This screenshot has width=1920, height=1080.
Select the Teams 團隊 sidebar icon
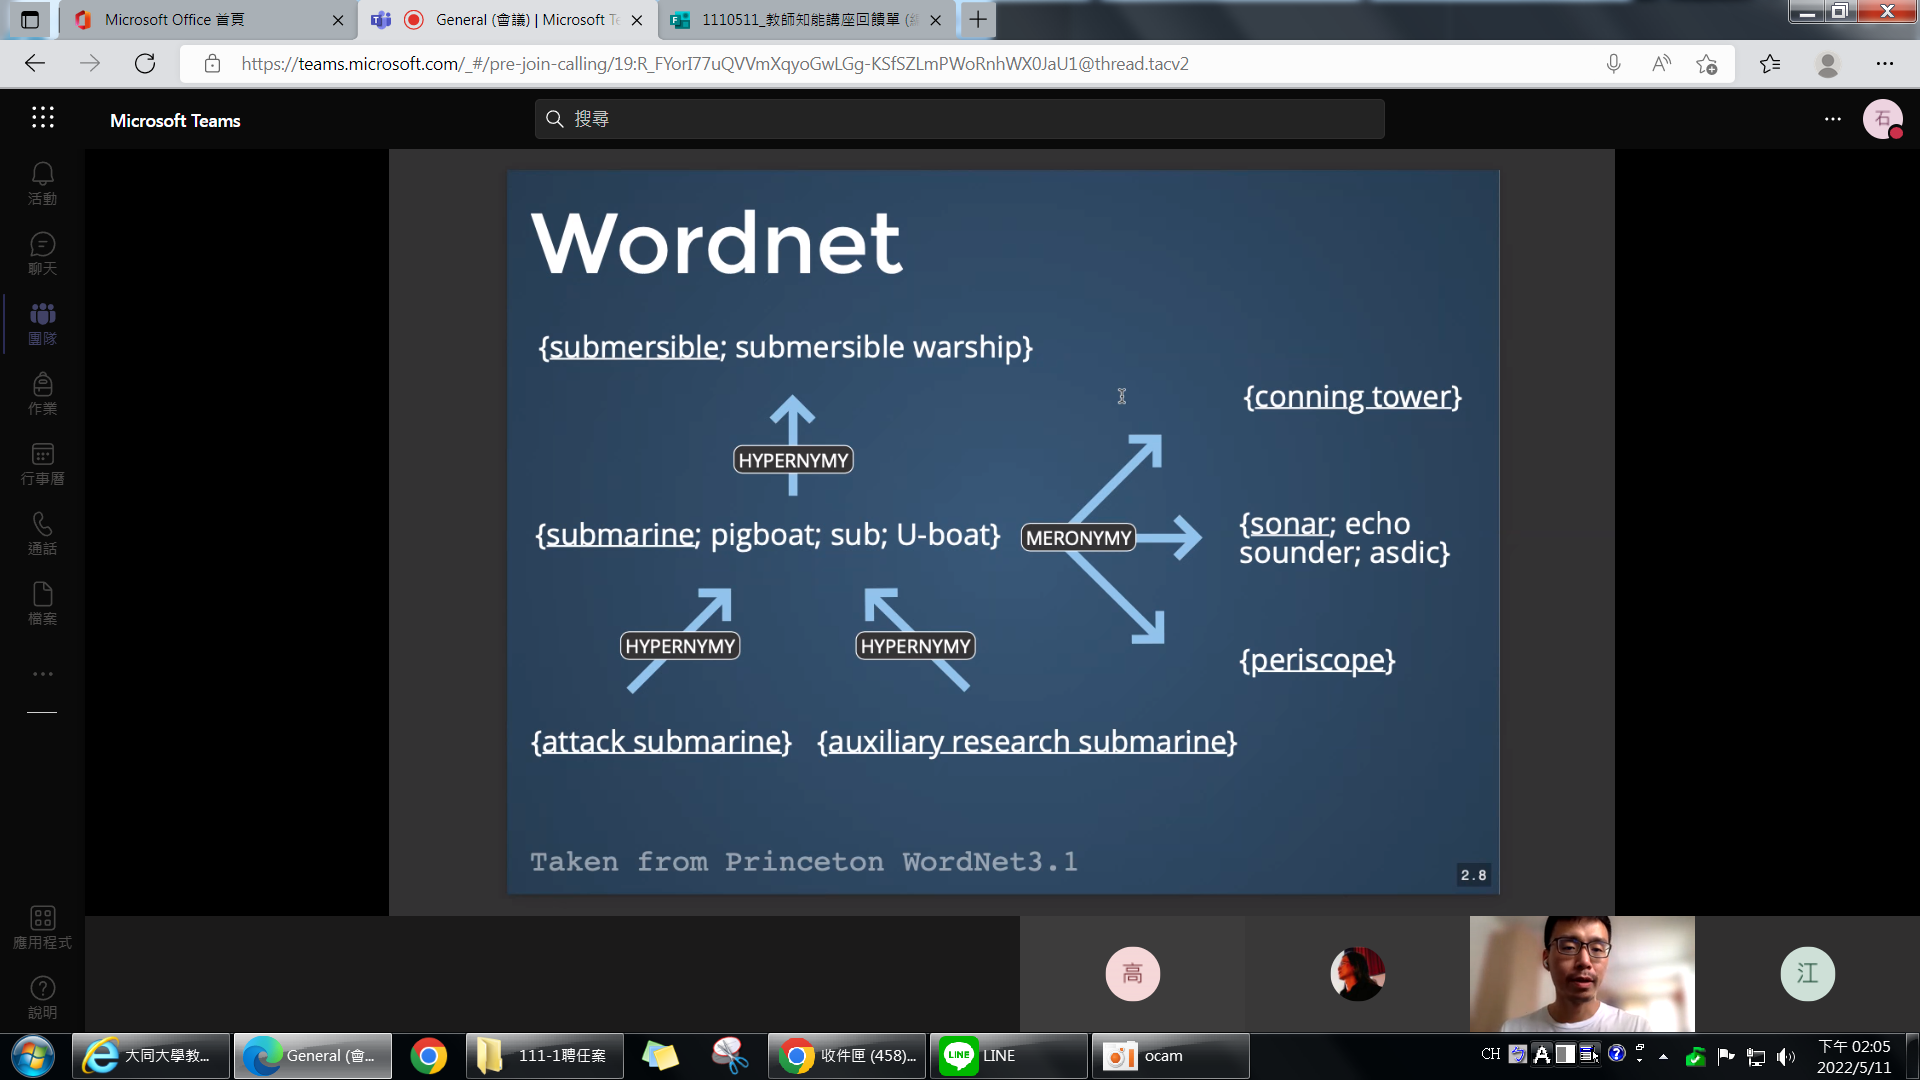[42, 322]
